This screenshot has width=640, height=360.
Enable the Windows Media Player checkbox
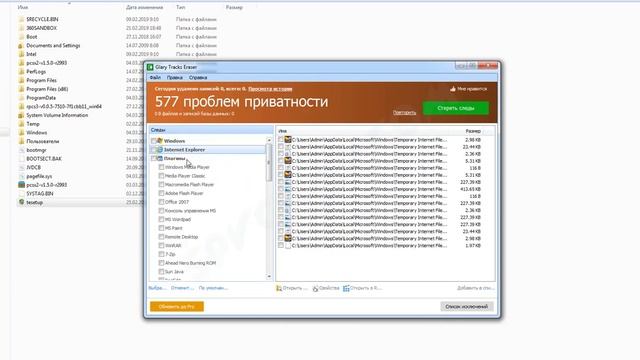[x=161, y=167]
